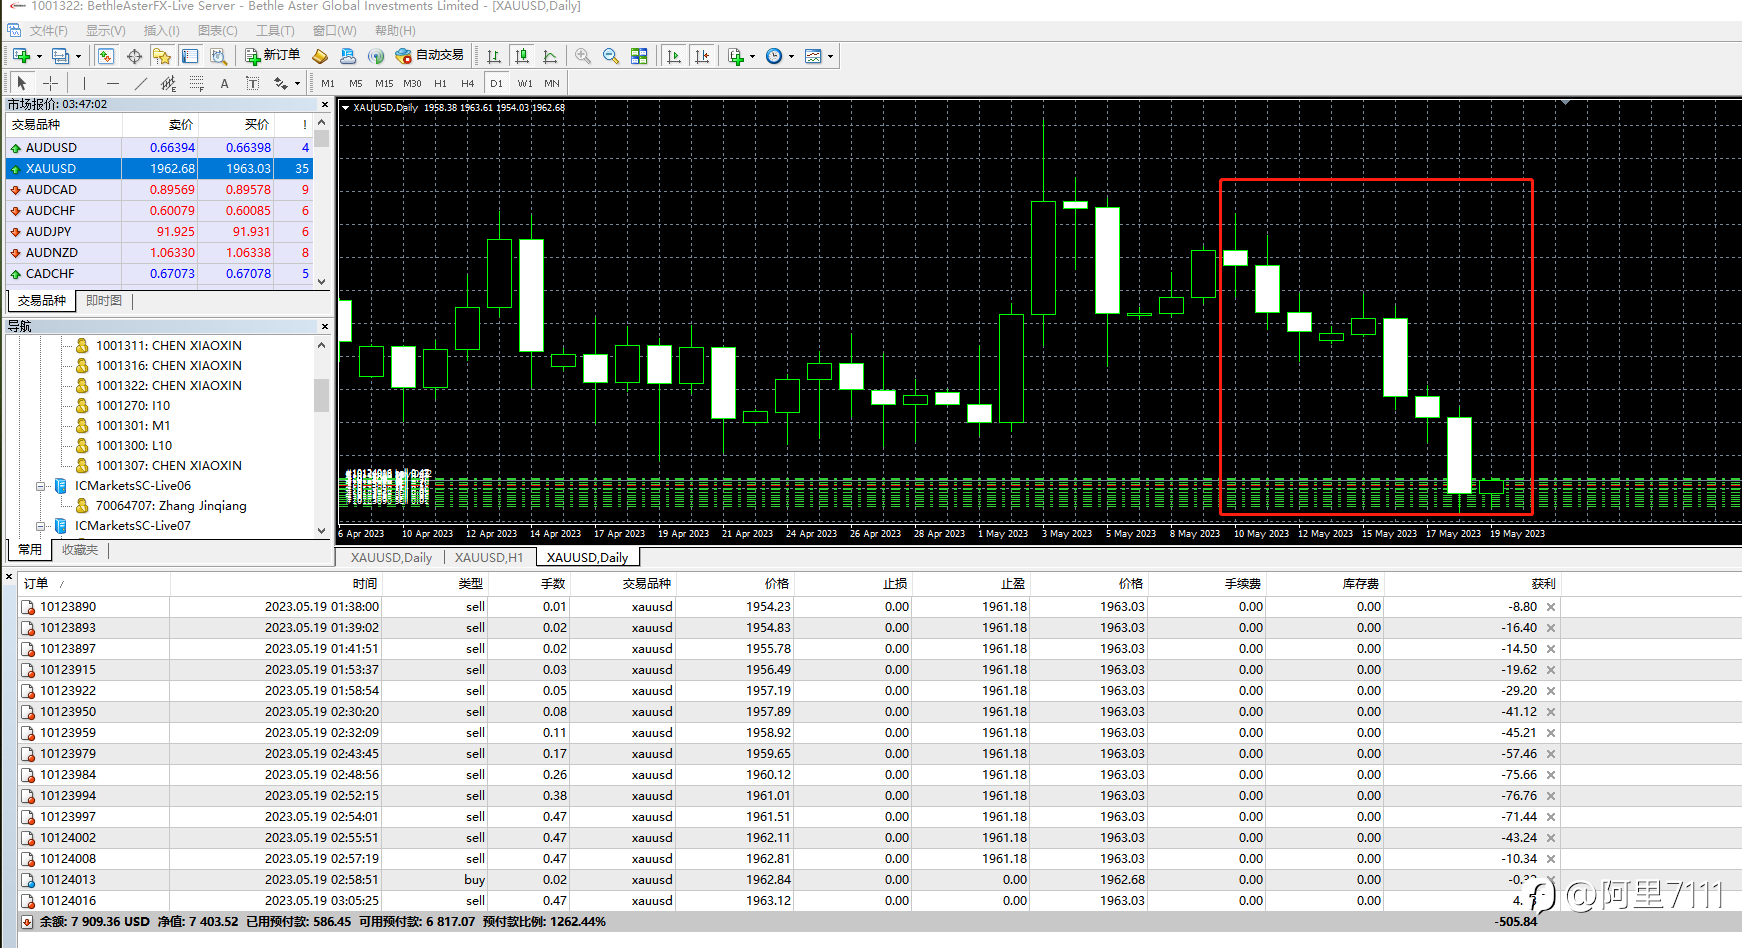Toggle chart auto scroll
Image resolution: width=1742 pixels, height=948 pixels.
click(x=674, y=56)
